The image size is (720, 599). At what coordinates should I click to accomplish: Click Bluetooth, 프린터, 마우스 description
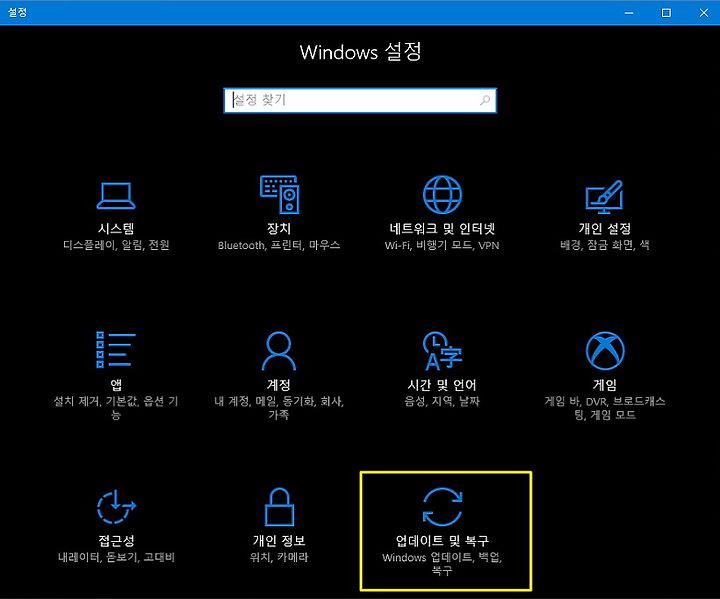coord(279,245)
